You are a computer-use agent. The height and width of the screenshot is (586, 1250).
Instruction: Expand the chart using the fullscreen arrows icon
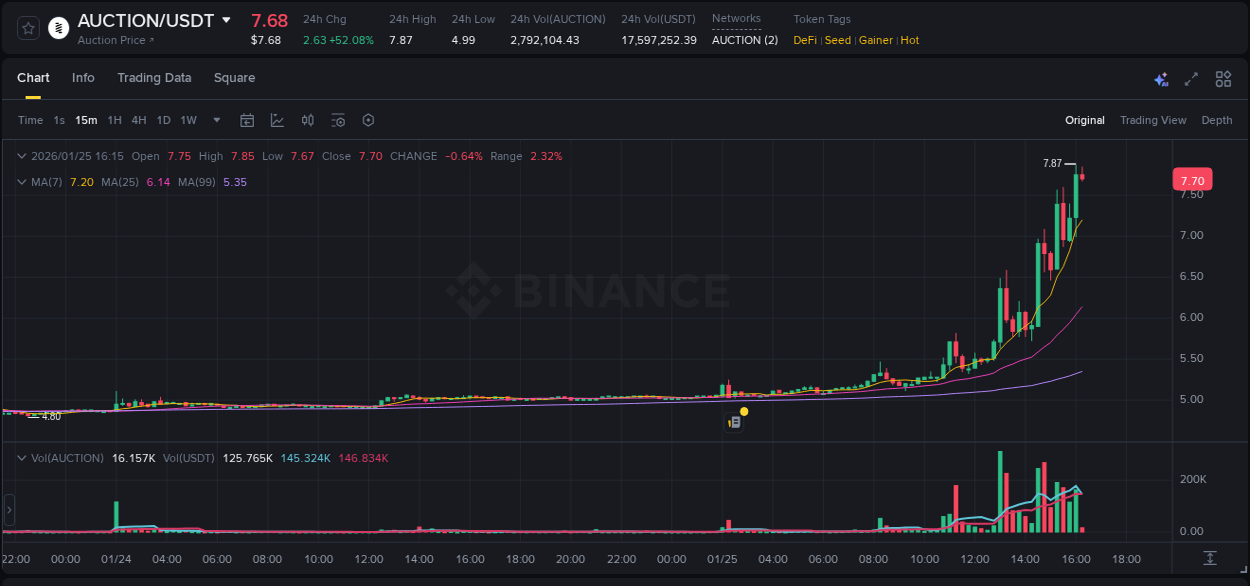click(1191, 78)
